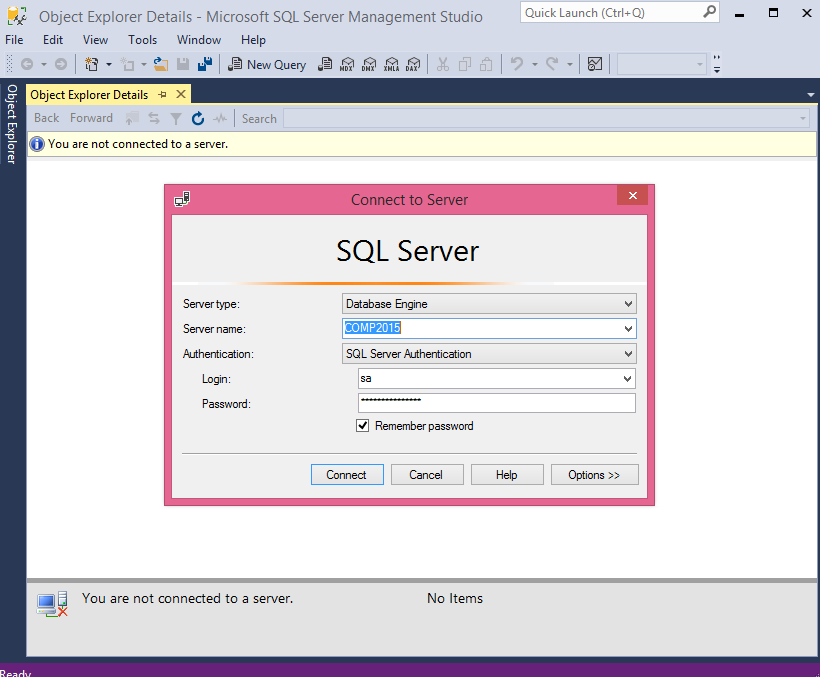Click Forward in Object Explorer Details
This screenshot has width=820, height=677.
(x=92, y=118)
